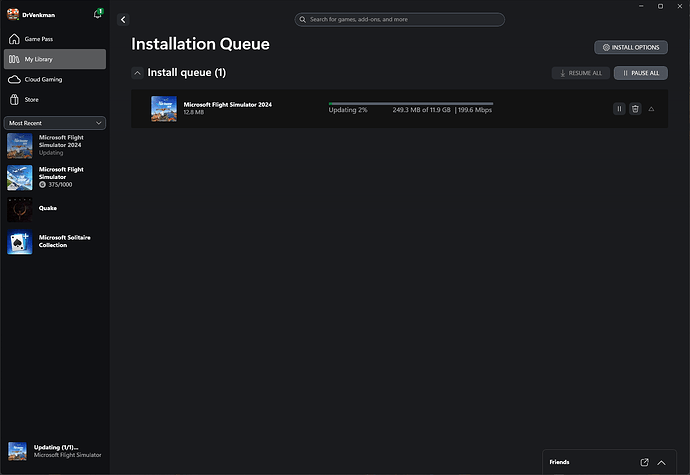Image resolution: width=690 pixels, height=475 pixels.
Task: Click the Resume All button
Action: pyautogui.click(x=580, y=73)
